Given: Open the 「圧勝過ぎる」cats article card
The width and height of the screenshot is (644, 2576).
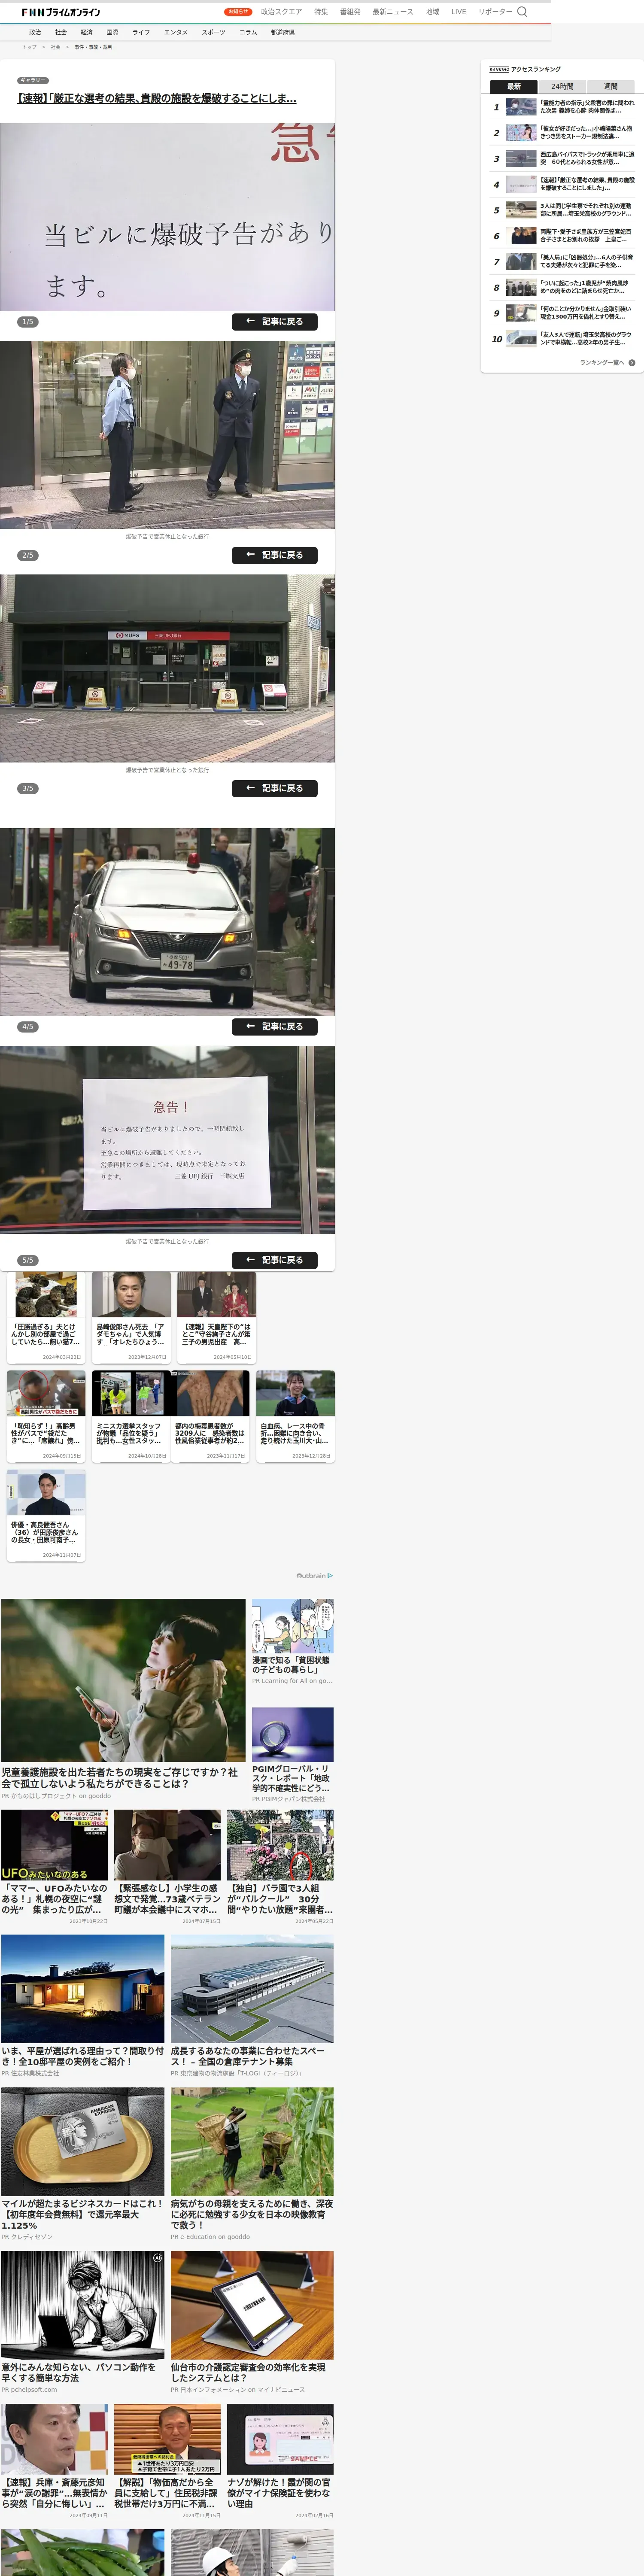Looking at the screenshot, I should [46, 1317].
